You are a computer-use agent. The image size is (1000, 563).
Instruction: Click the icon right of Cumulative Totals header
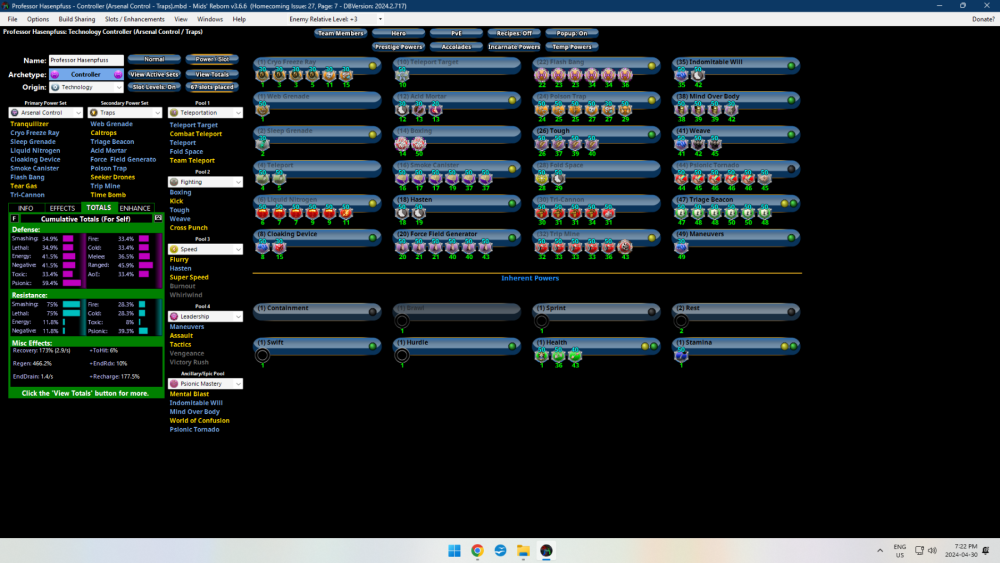coord(158,219)
